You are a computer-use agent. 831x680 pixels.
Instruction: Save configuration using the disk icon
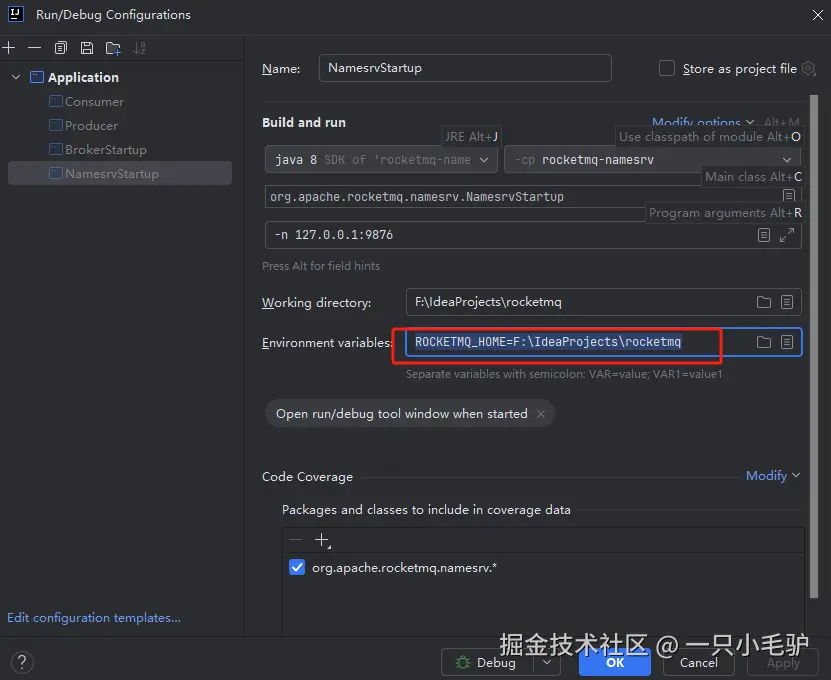pos(87,48)
